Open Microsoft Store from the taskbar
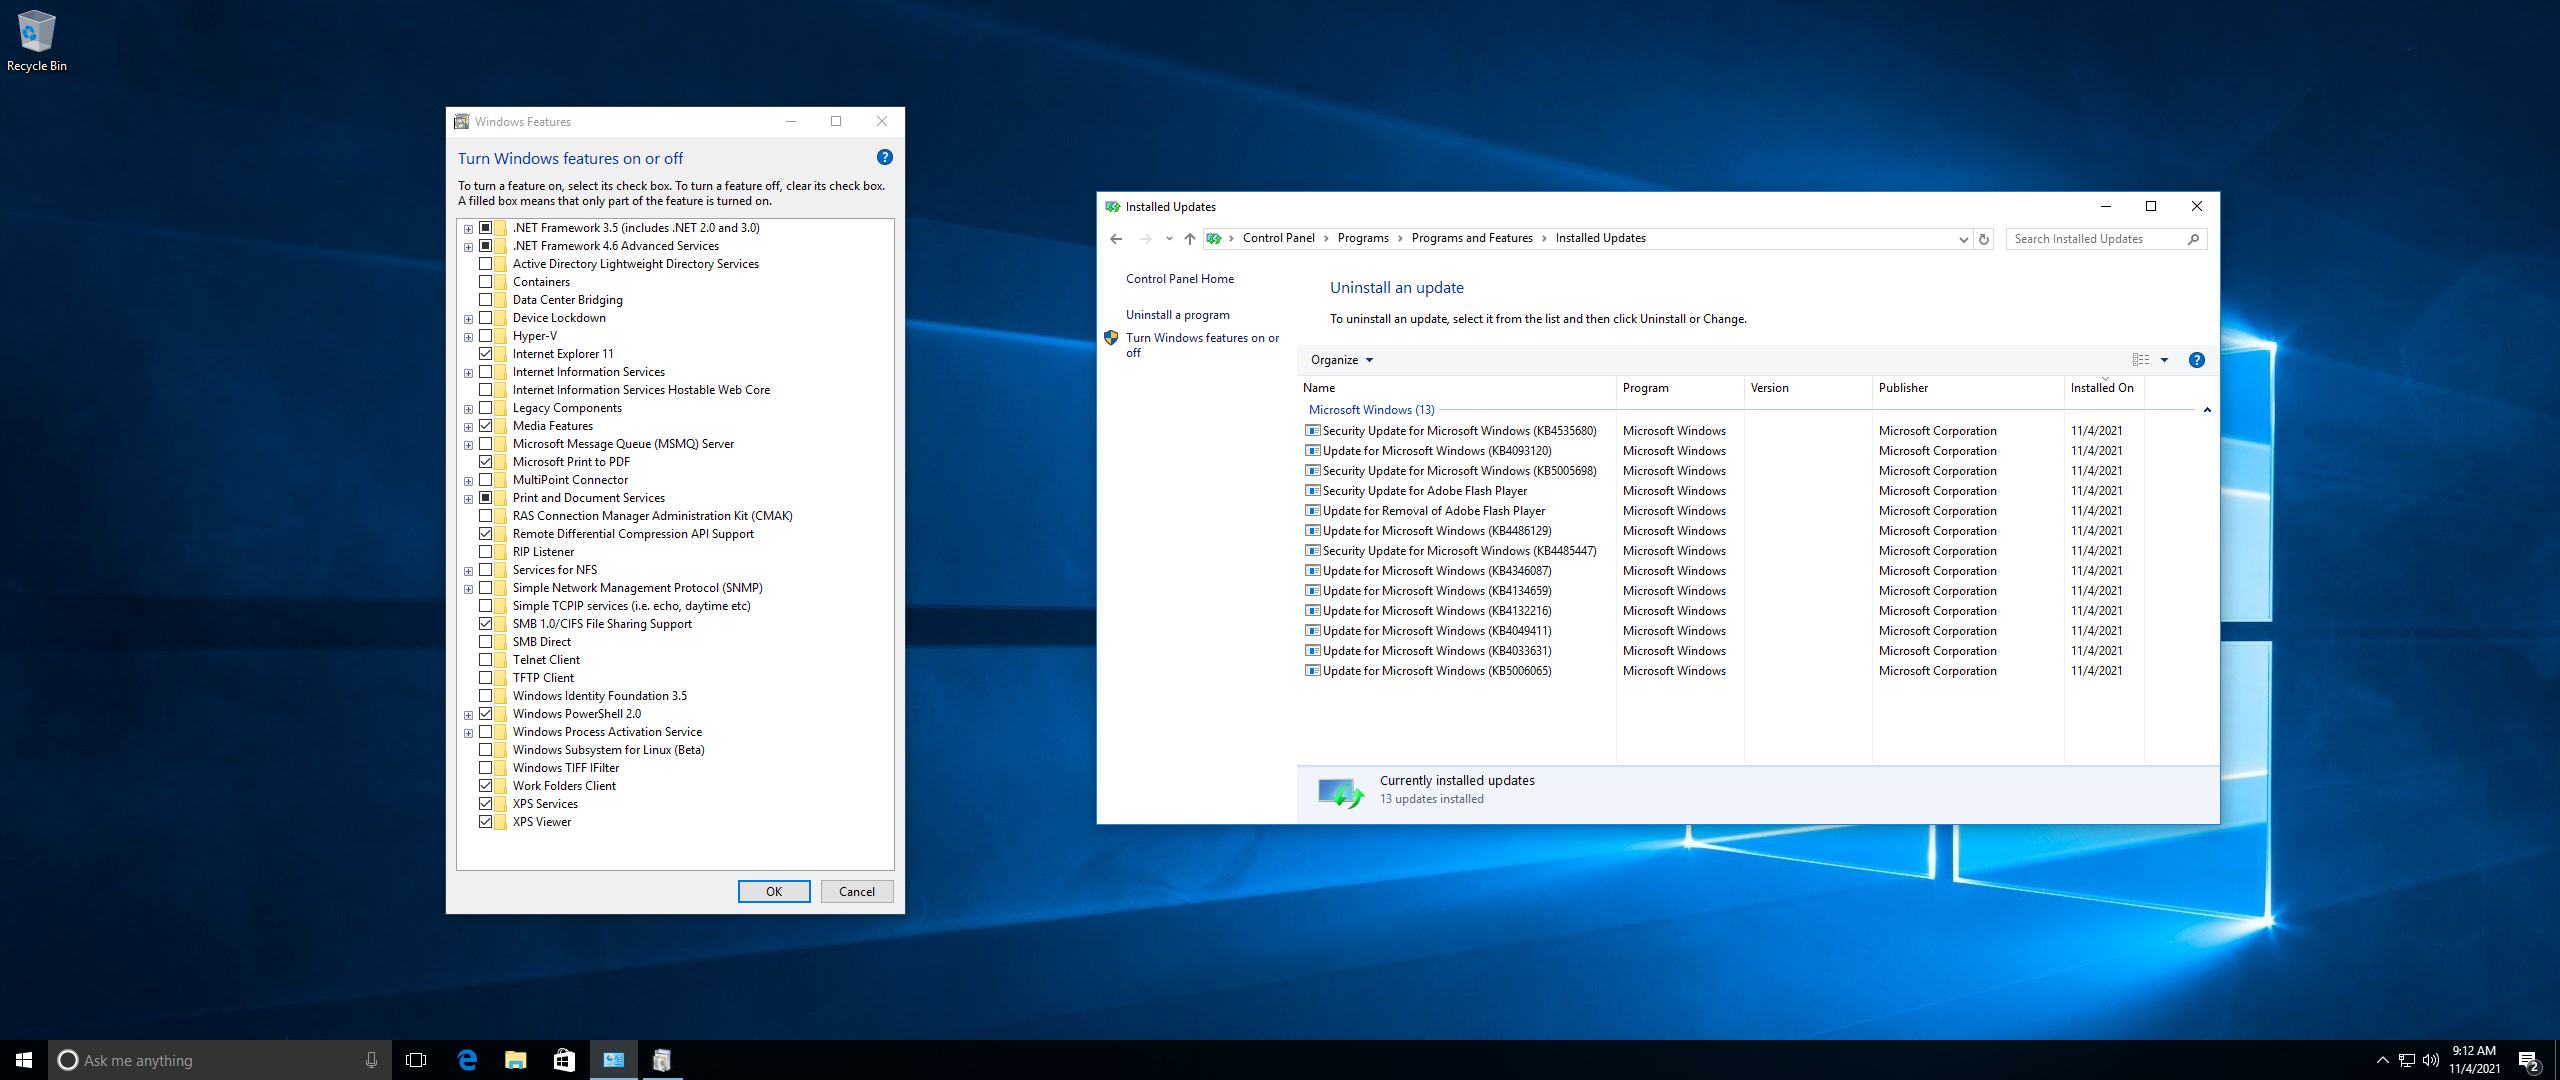 (564, 1060)
